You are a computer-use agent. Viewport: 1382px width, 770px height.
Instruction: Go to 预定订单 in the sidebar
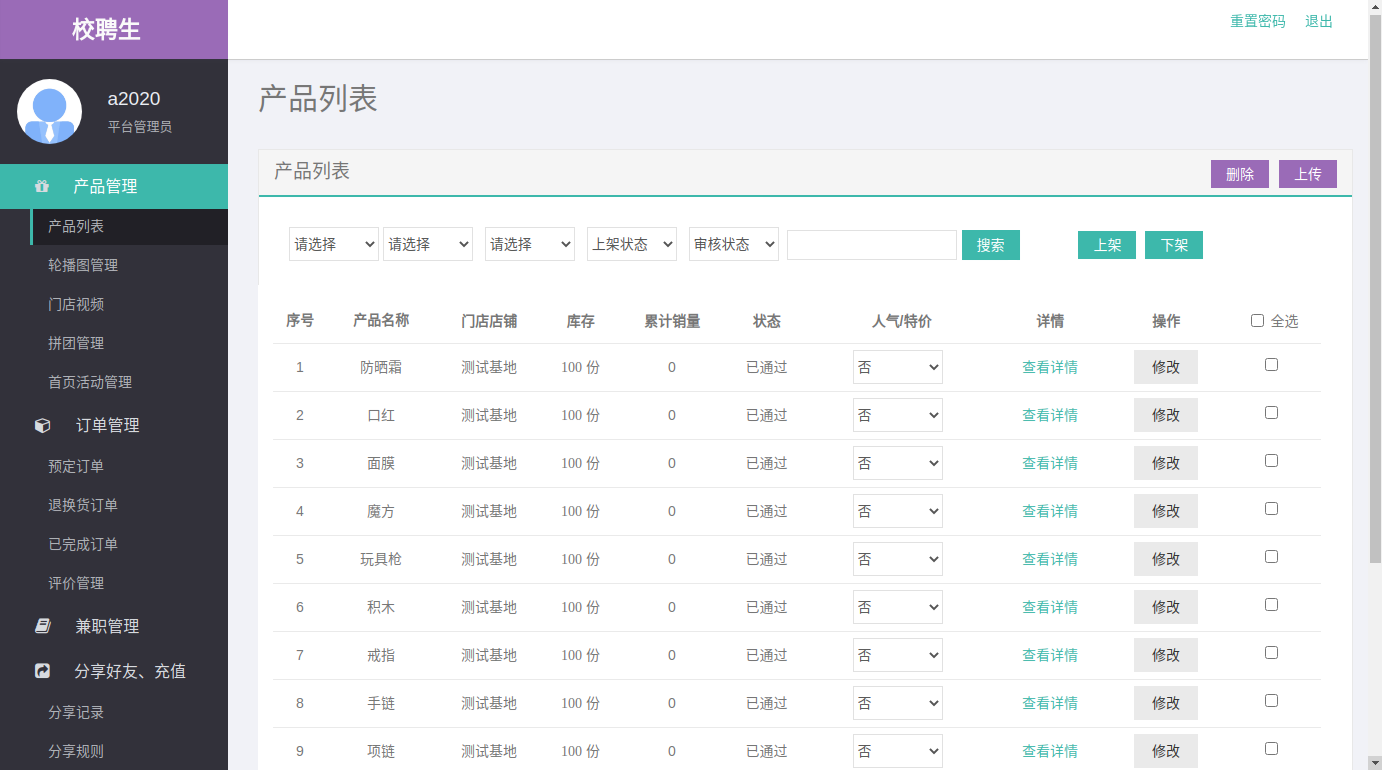pyautogui.click(x=76, y=466)
